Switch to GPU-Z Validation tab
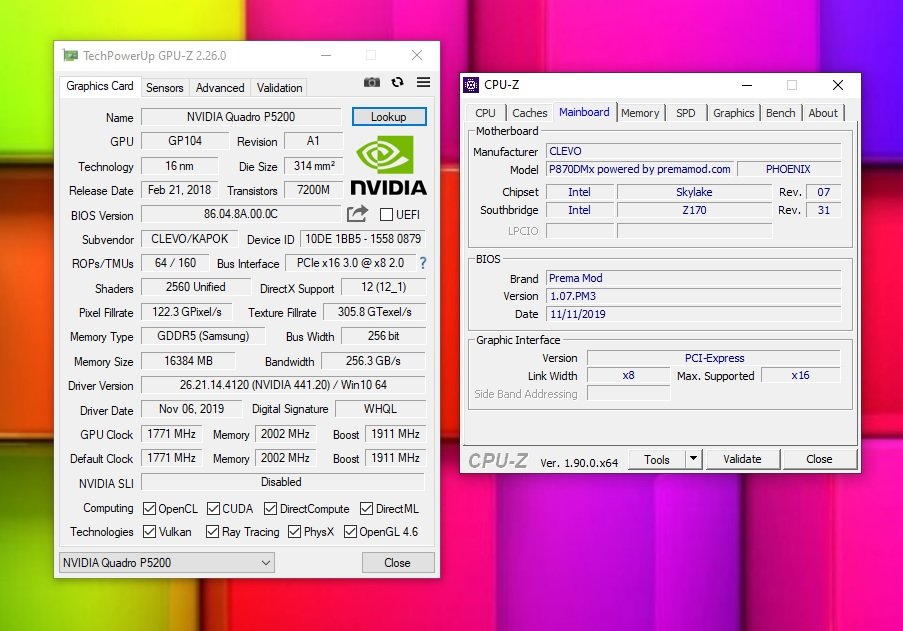This screenshot has height=631, width=903. click(x=279, y=88)
